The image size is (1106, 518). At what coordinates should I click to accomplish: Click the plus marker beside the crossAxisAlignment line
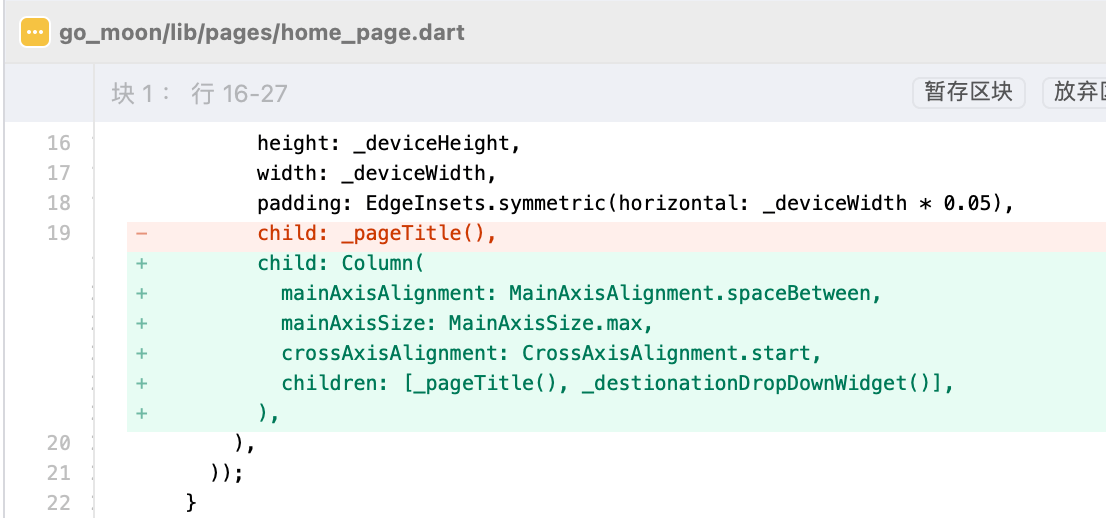click(141, 353)
